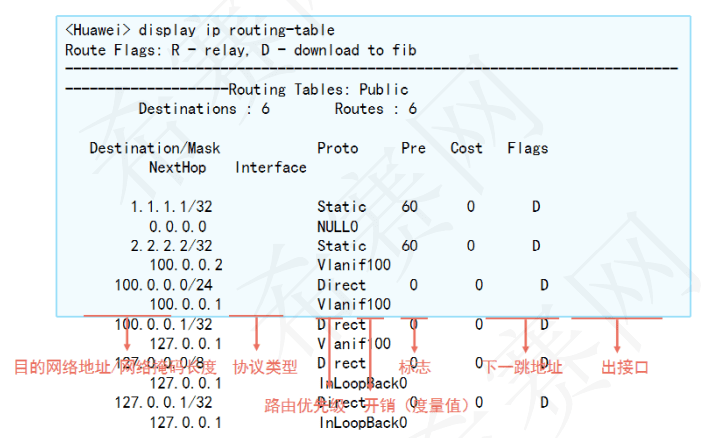Viewport: 718px width, 438px height.
Task: Click the Routes : 6 count
Action: click(x=375, y=108)
